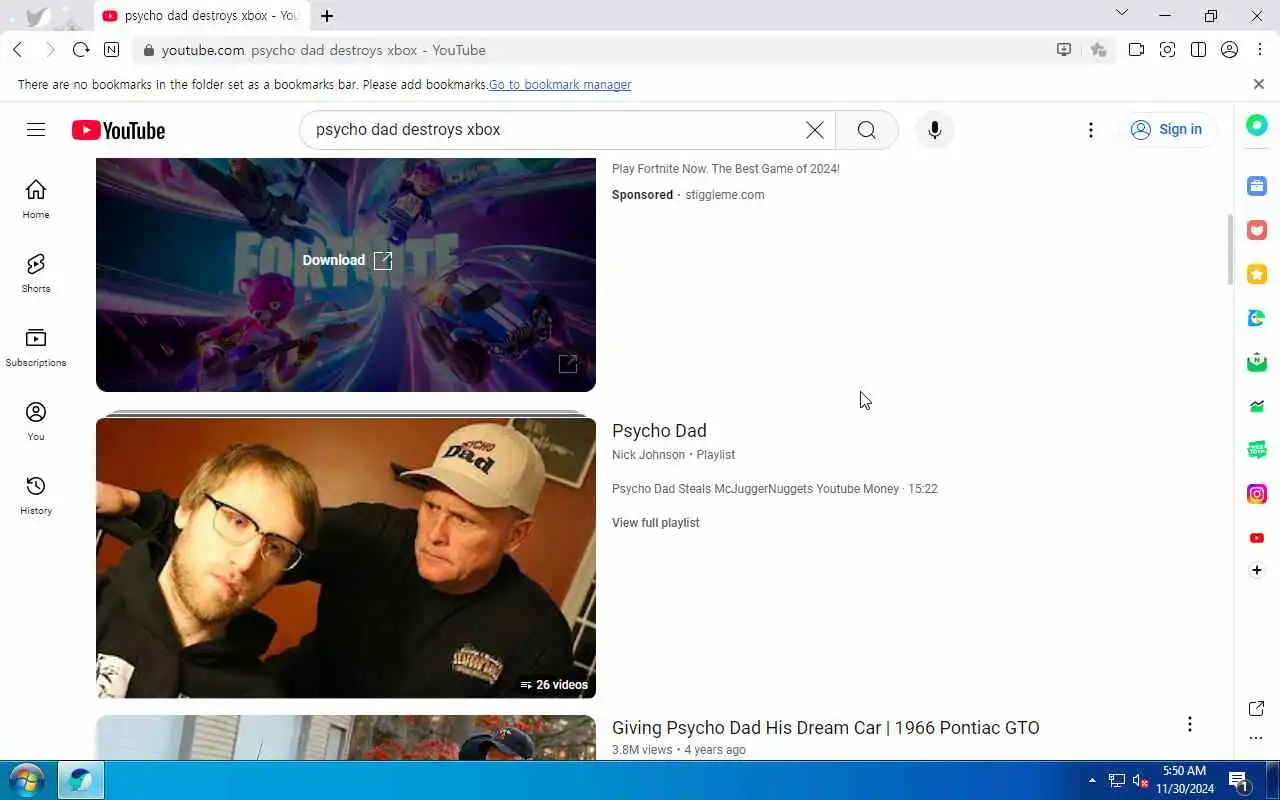The height and width of the screenshot is (800, 1280).
Task: Open the Windows Start button
Action: pos(26,780)
